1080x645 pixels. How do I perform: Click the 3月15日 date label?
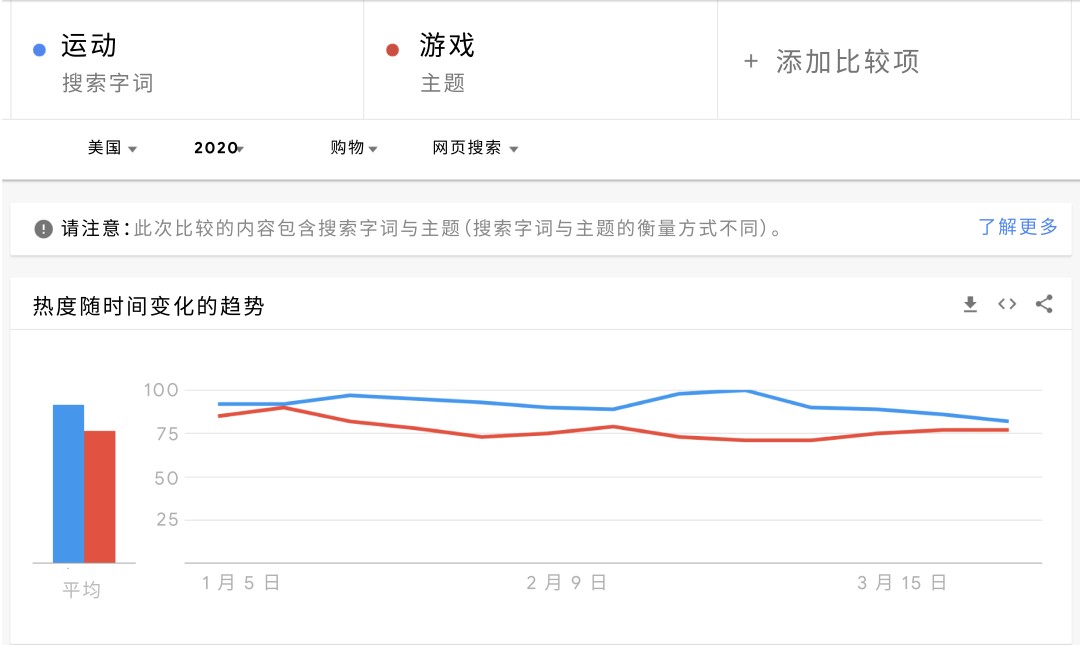902,583
